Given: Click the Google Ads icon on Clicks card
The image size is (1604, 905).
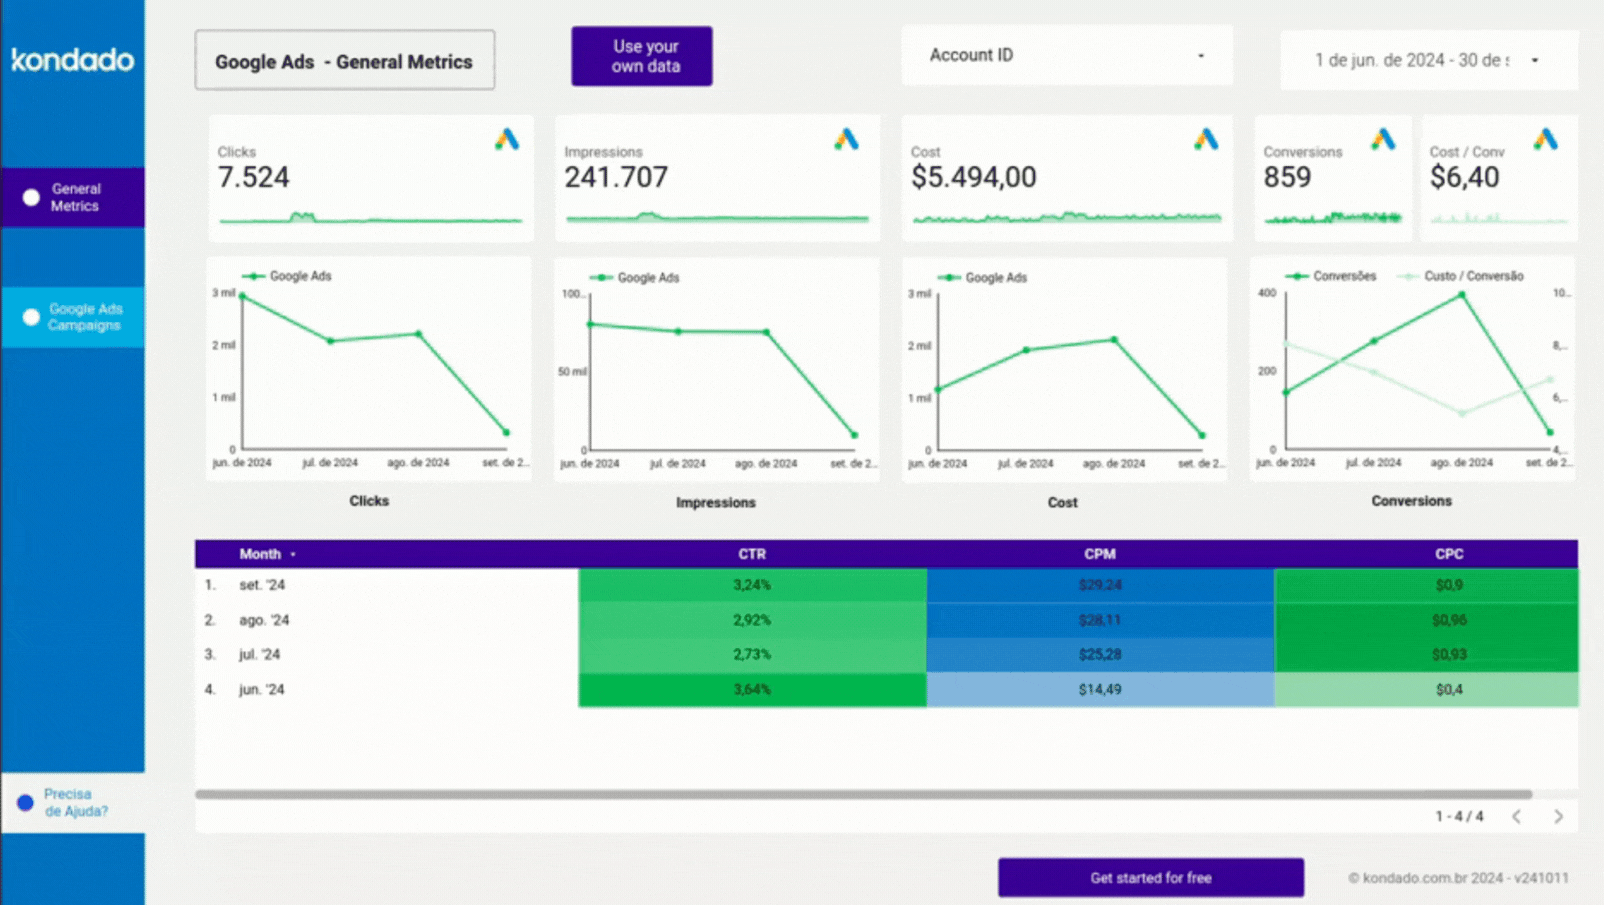Looking at the screenshot, I should point(507,140).
